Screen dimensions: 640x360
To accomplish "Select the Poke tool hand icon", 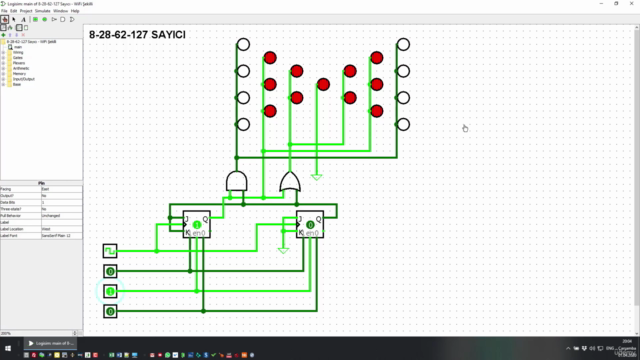I will [x=4, y=19].
